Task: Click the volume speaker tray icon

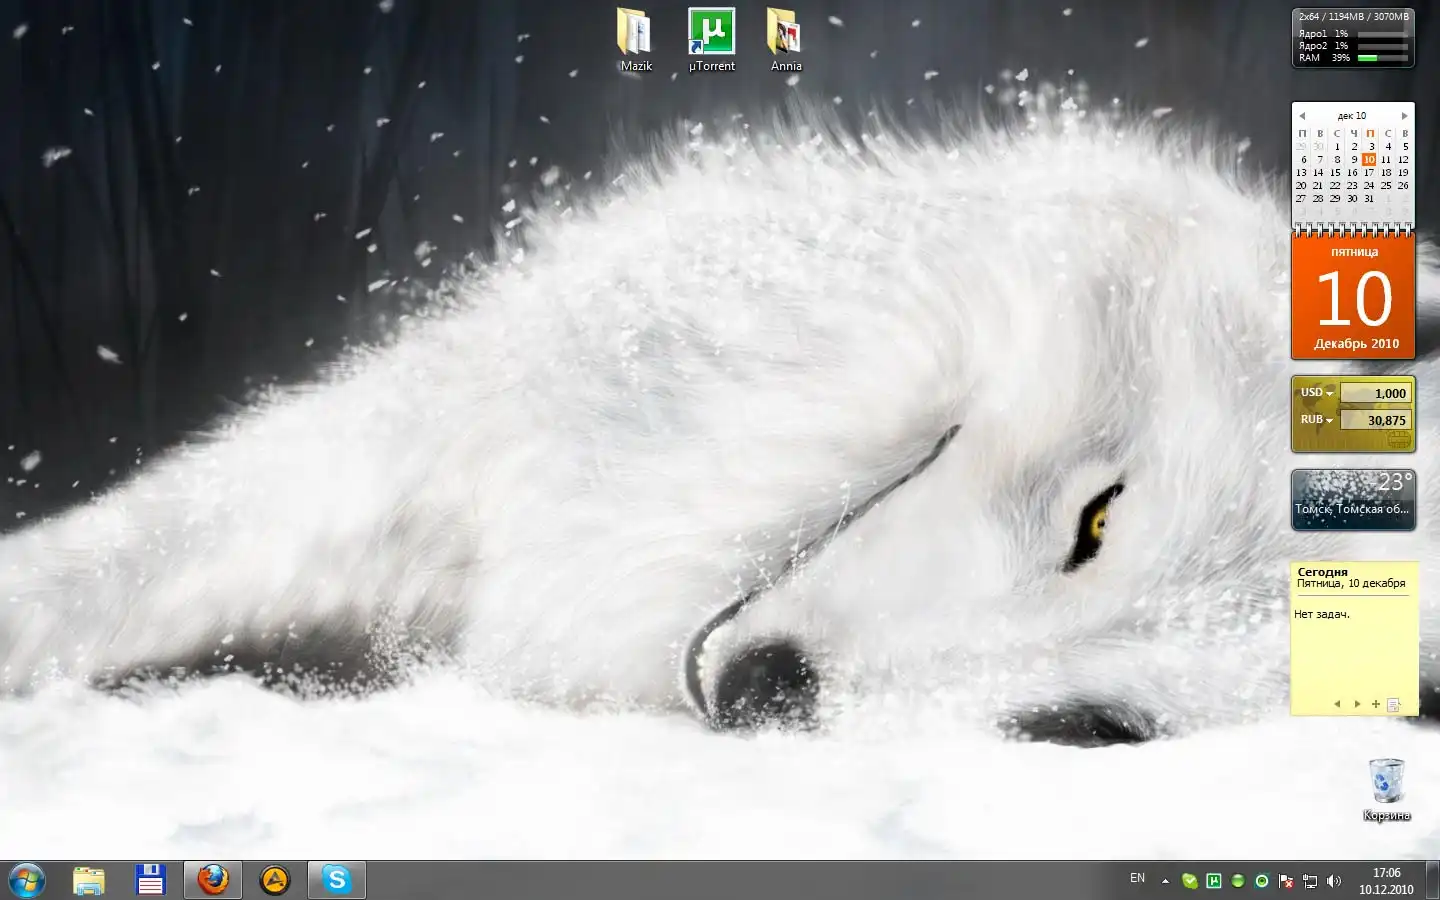Action: (1334, 881)
